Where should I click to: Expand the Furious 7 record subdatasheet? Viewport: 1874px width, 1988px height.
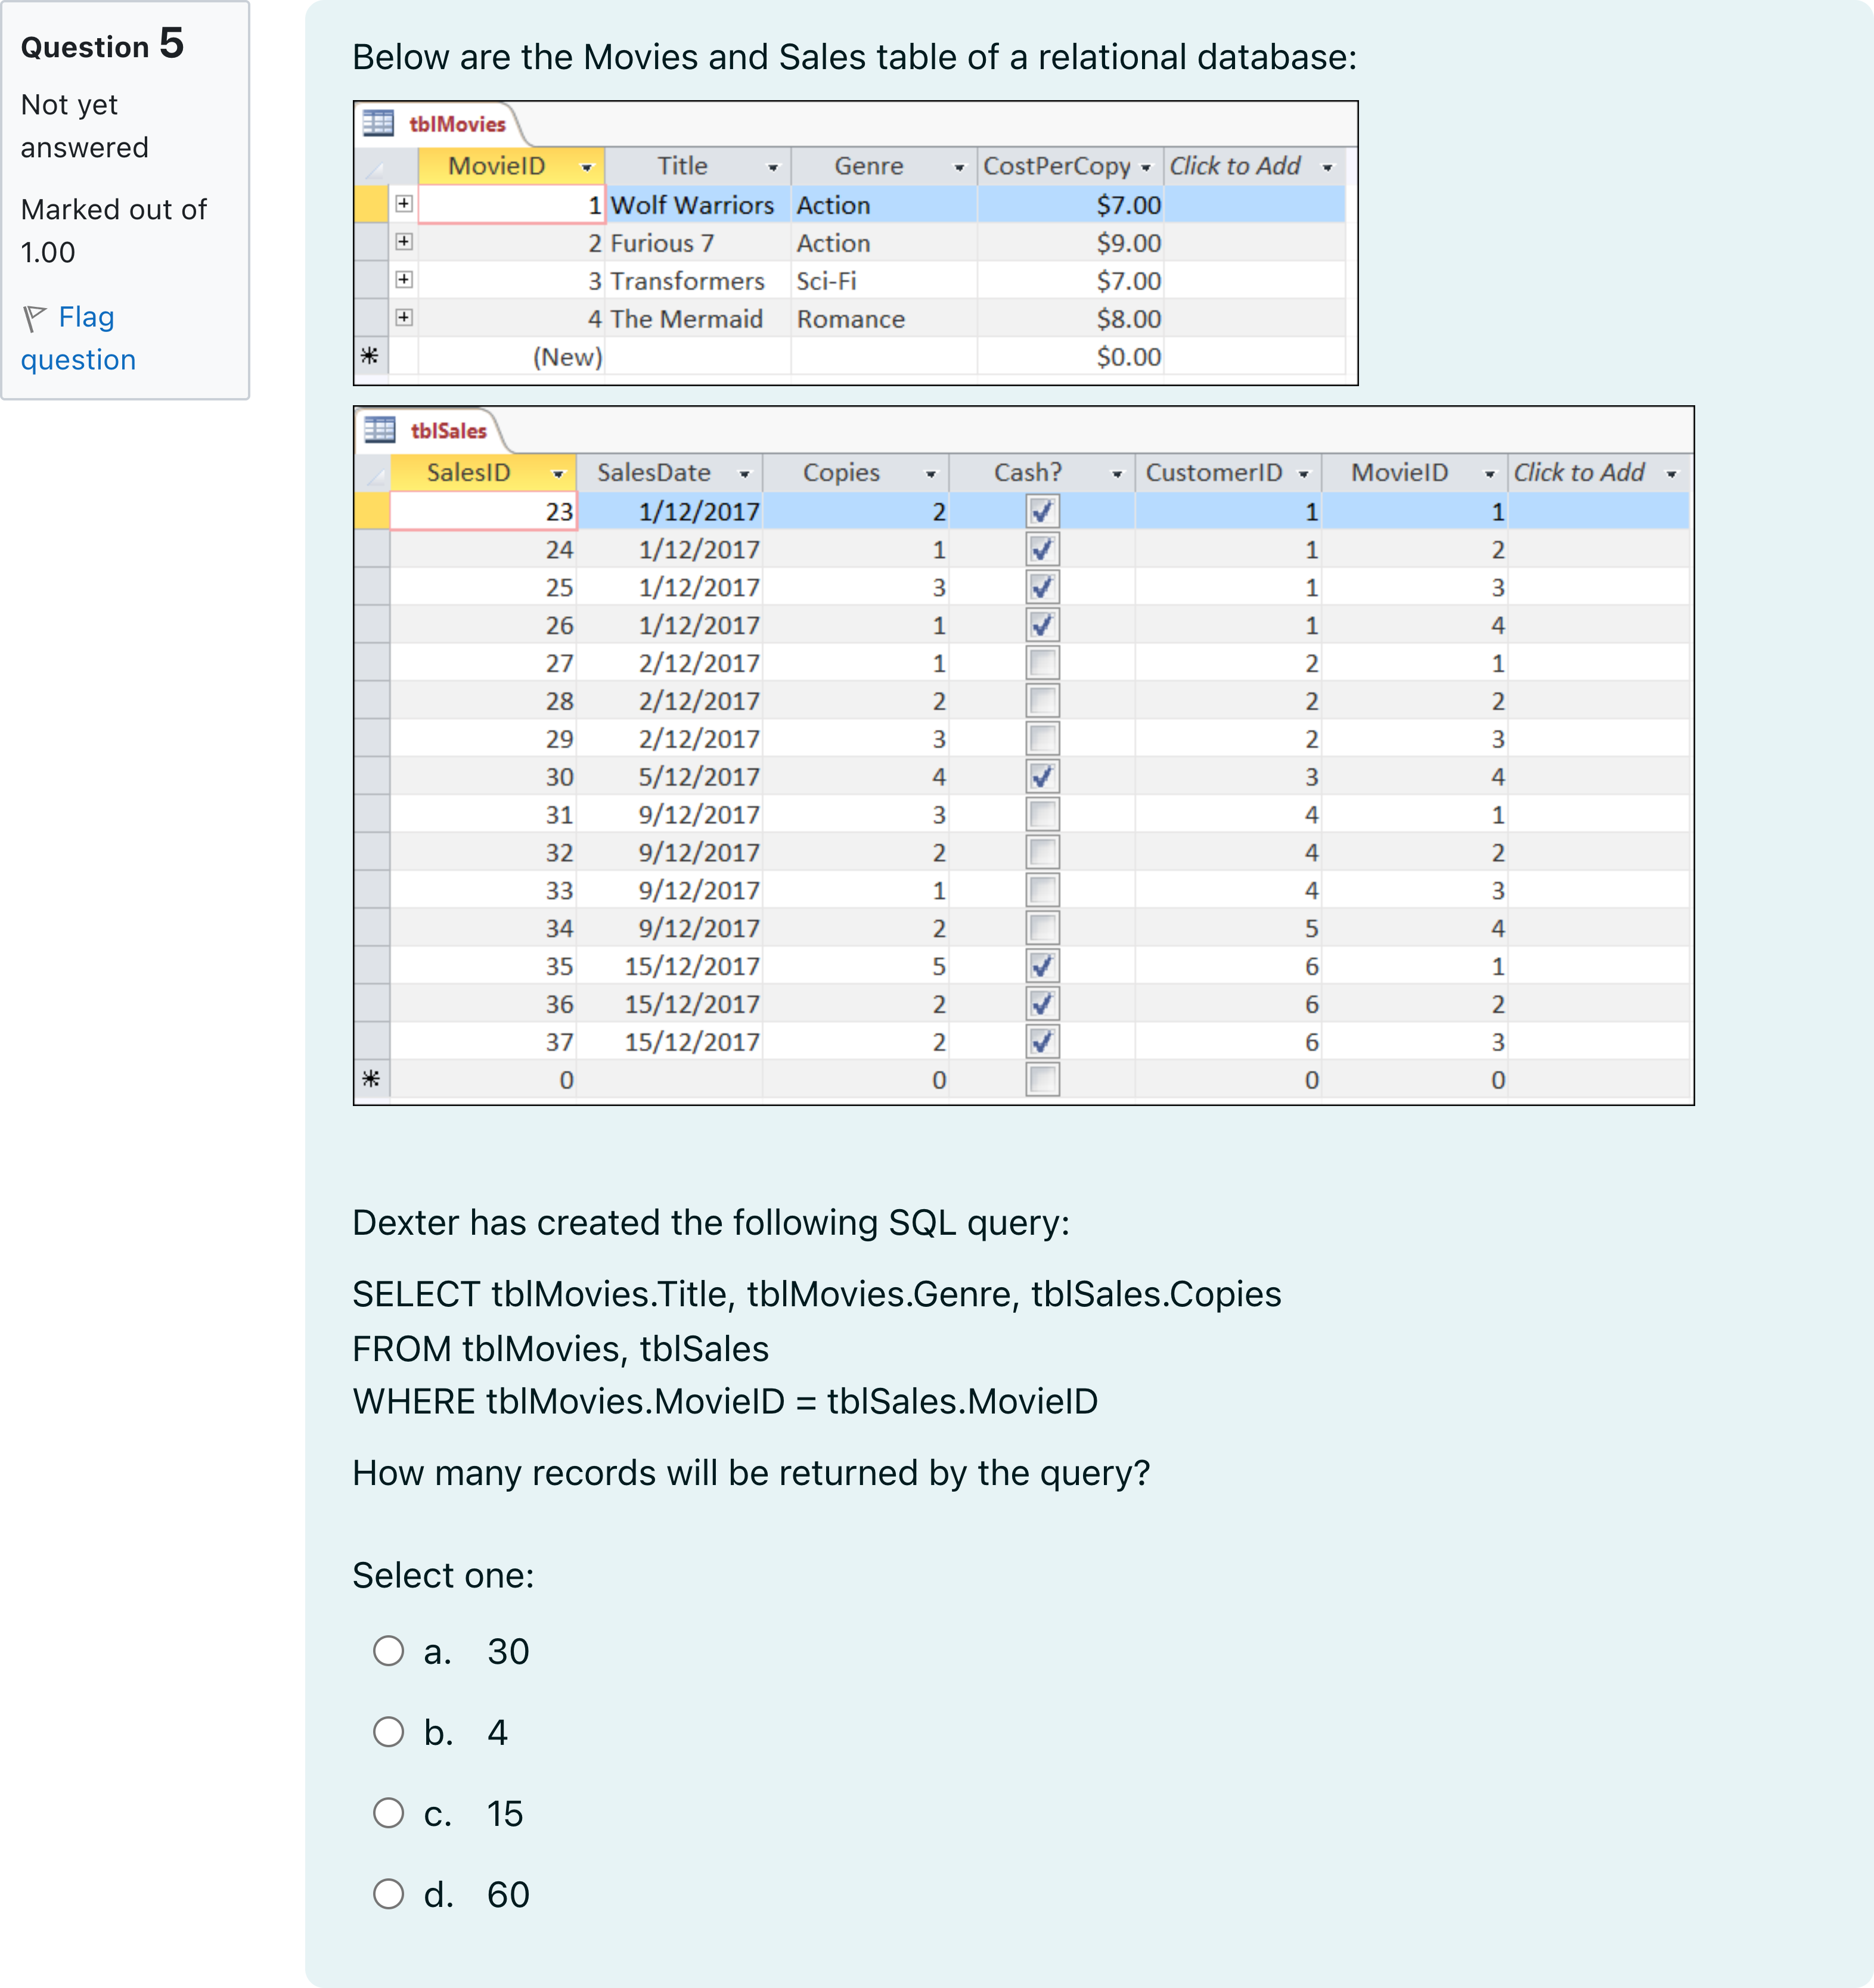[x=403, y=242]
